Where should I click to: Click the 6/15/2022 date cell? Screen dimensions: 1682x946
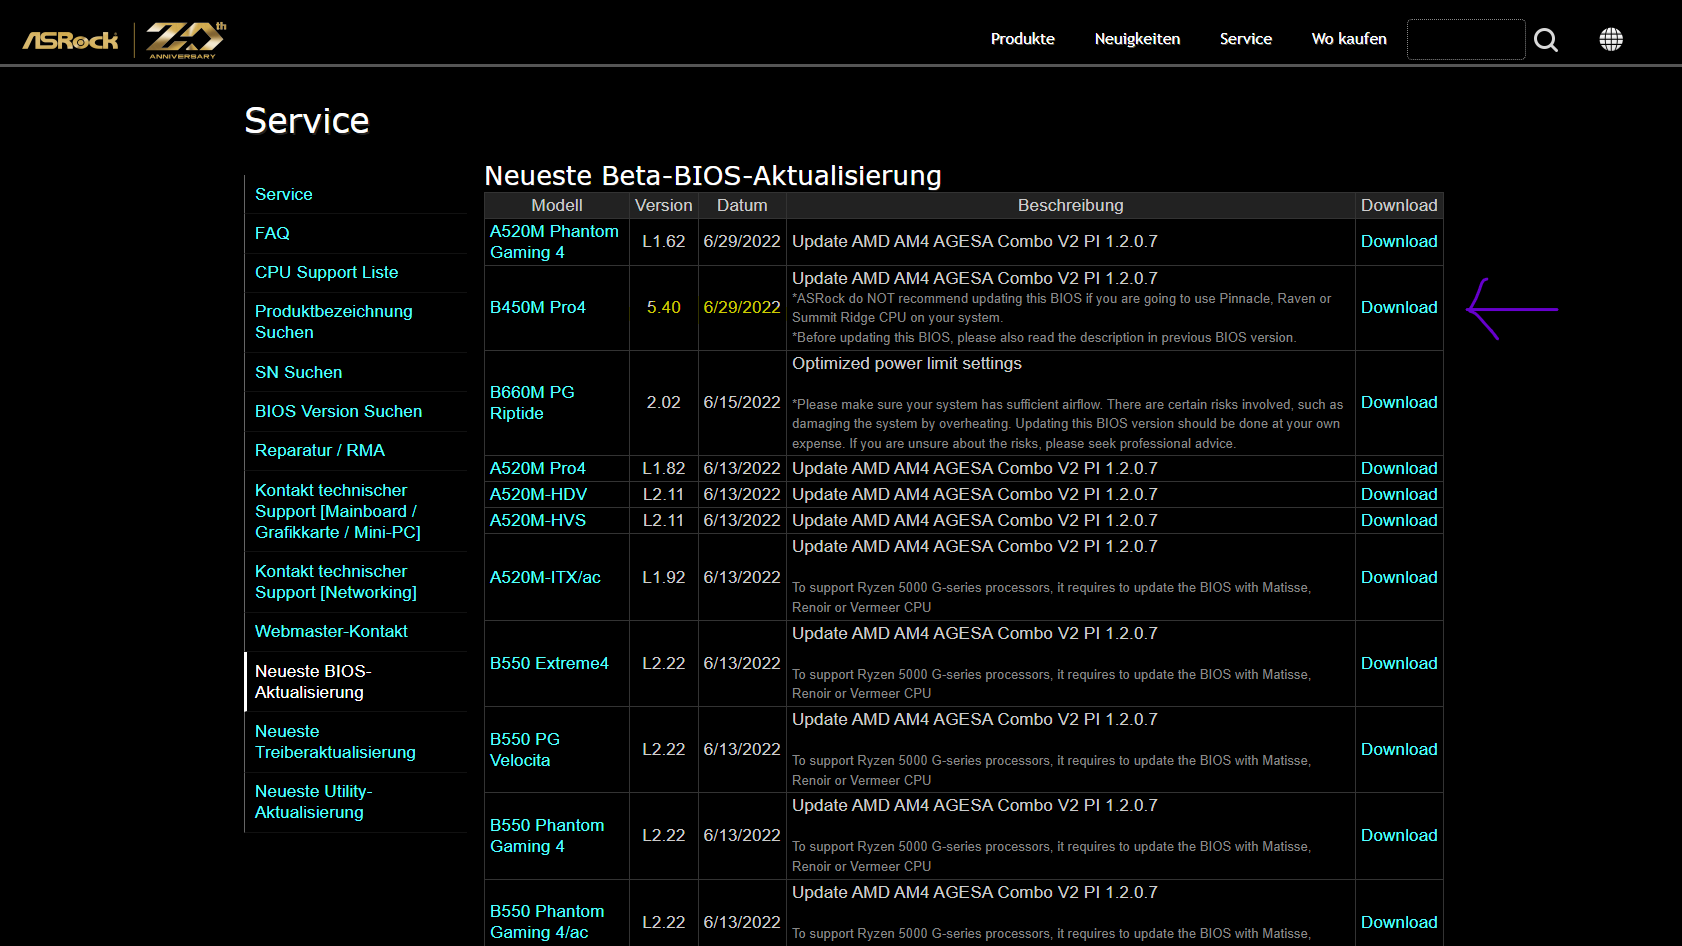[x=742, y=402]
